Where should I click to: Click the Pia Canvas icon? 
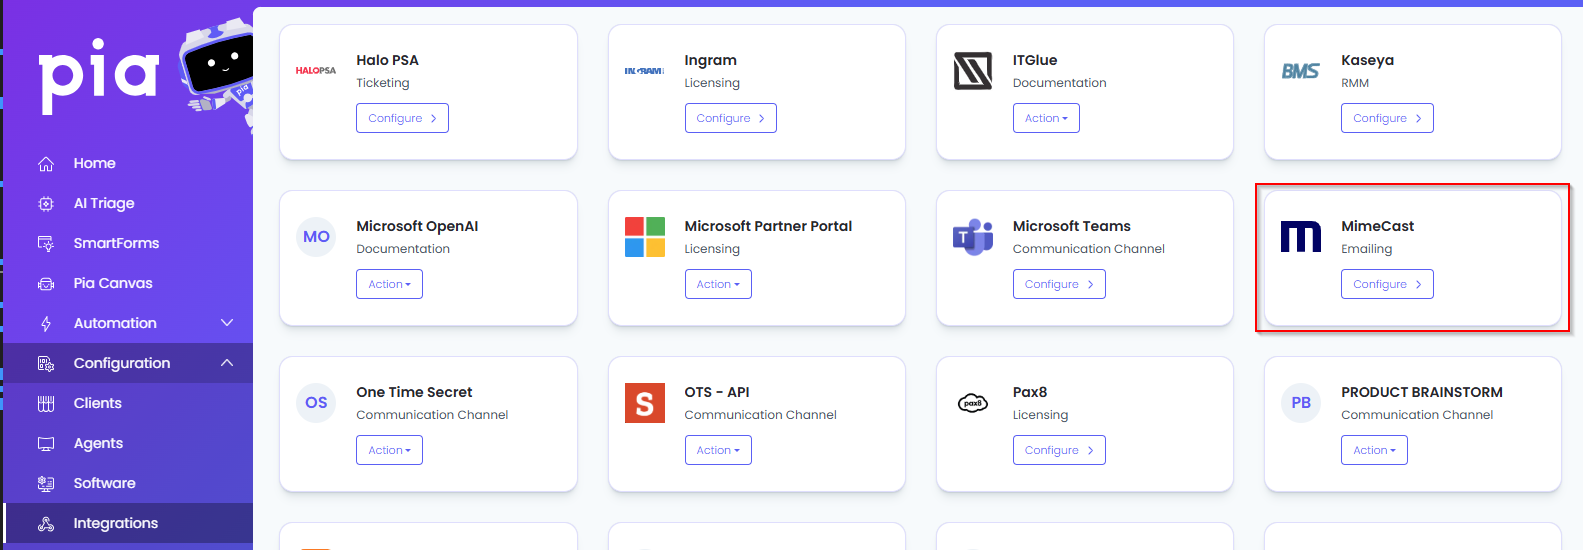tap(46, 284)
